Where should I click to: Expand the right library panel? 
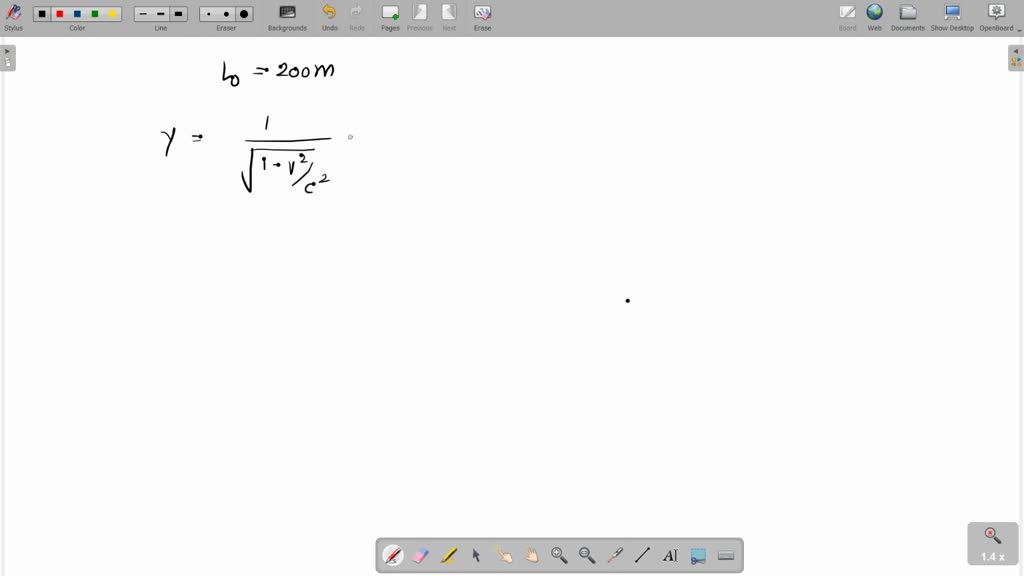1016,58
